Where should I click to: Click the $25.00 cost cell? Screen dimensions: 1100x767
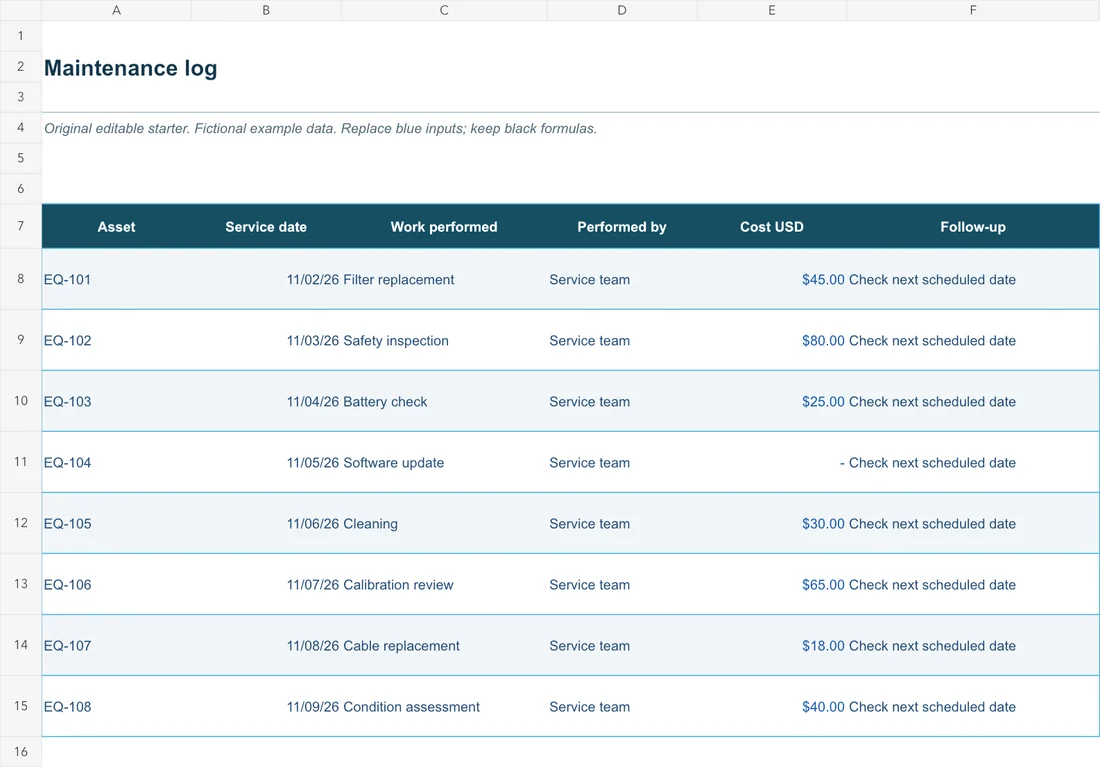pyautogui.click(x=772, y=401)
